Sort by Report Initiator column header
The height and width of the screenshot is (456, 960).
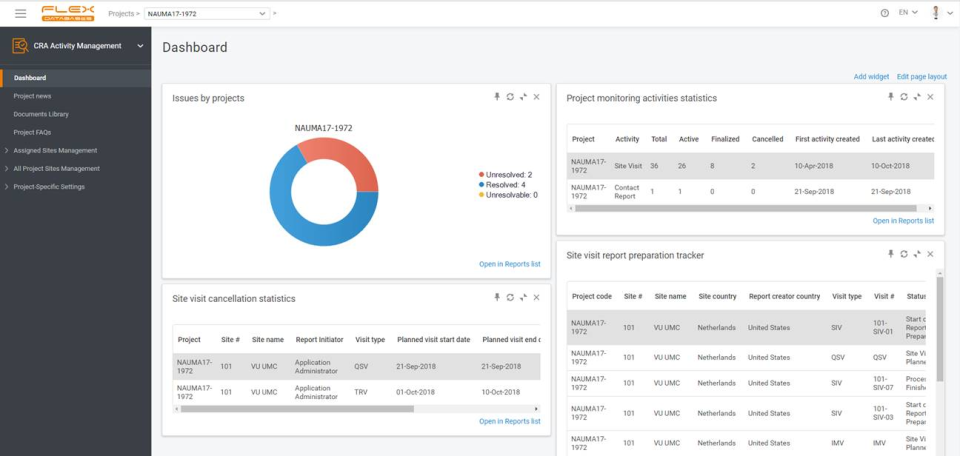click(319, 340)
